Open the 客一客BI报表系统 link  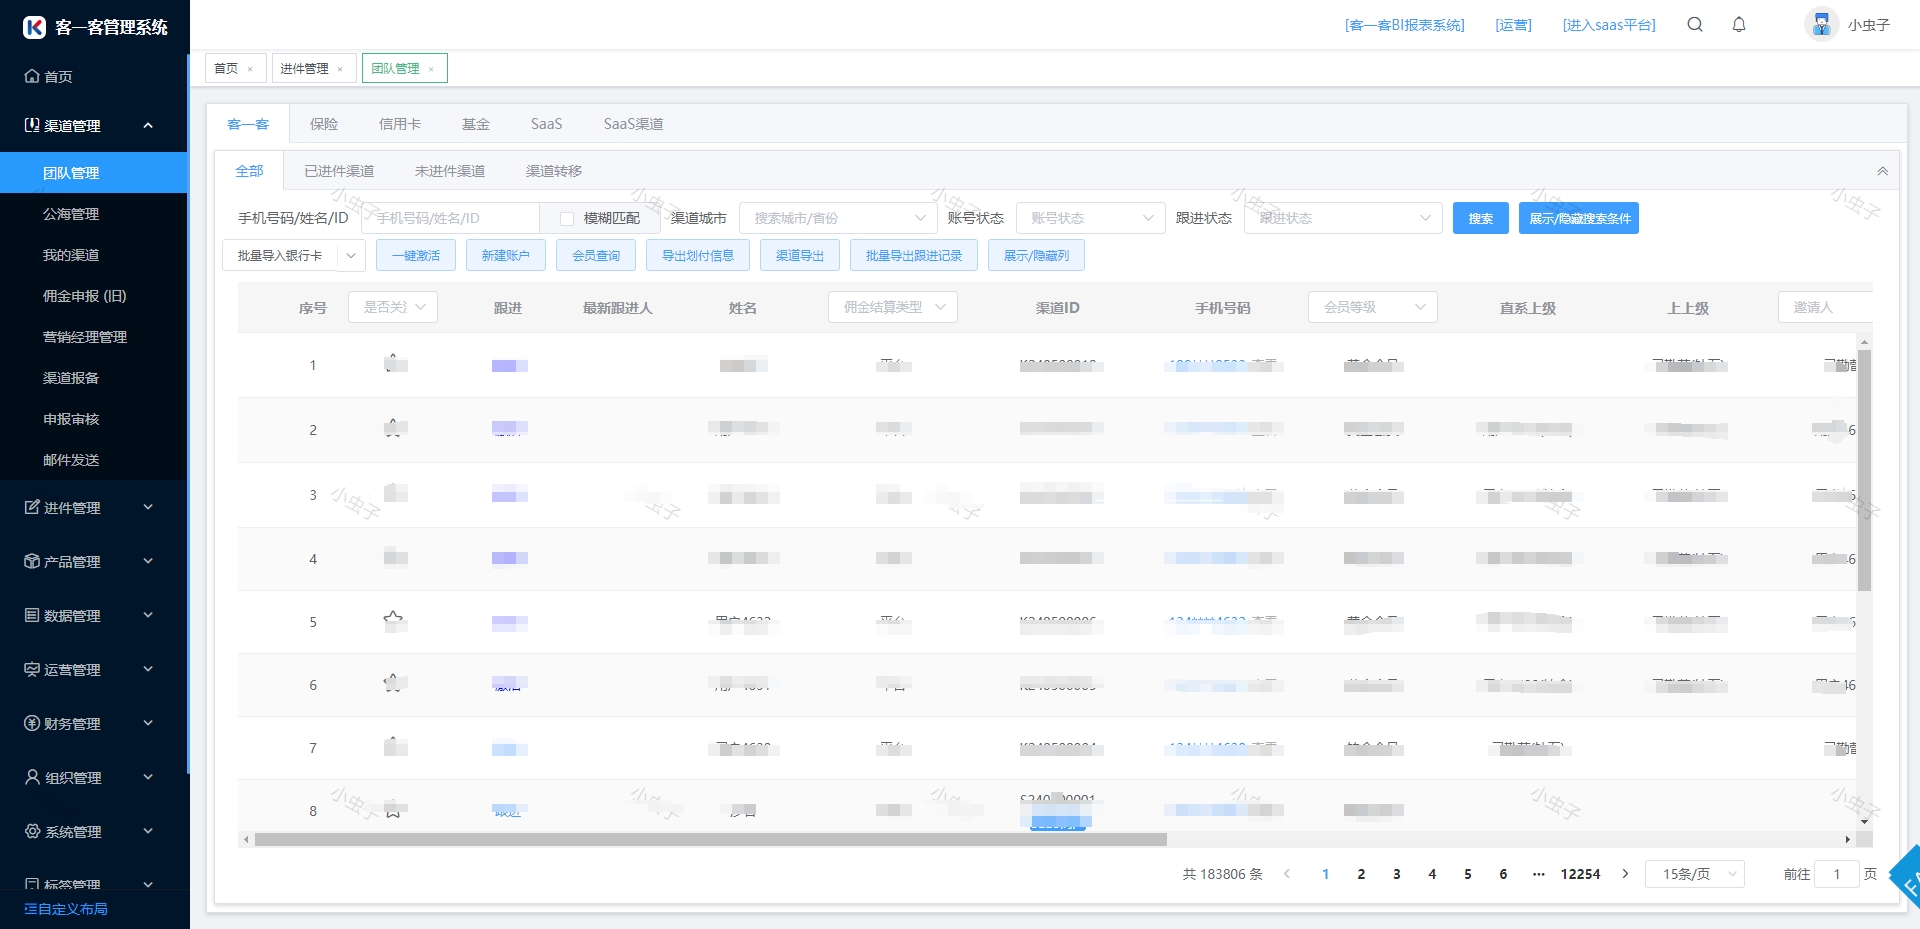[1404, 25]
